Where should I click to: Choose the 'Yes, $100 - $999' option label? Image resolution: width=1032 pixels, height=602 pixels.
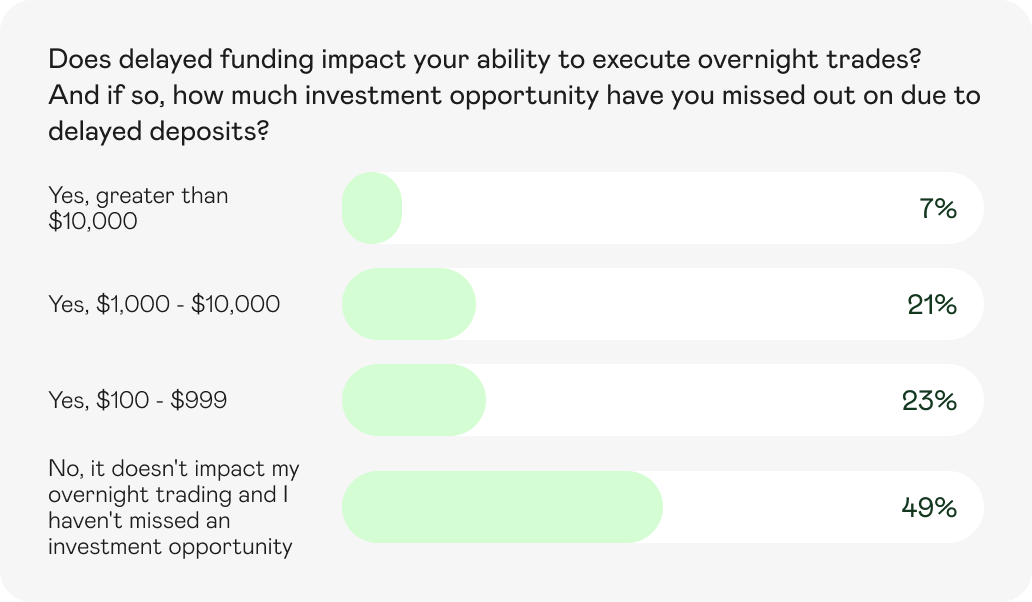point(138,401)
